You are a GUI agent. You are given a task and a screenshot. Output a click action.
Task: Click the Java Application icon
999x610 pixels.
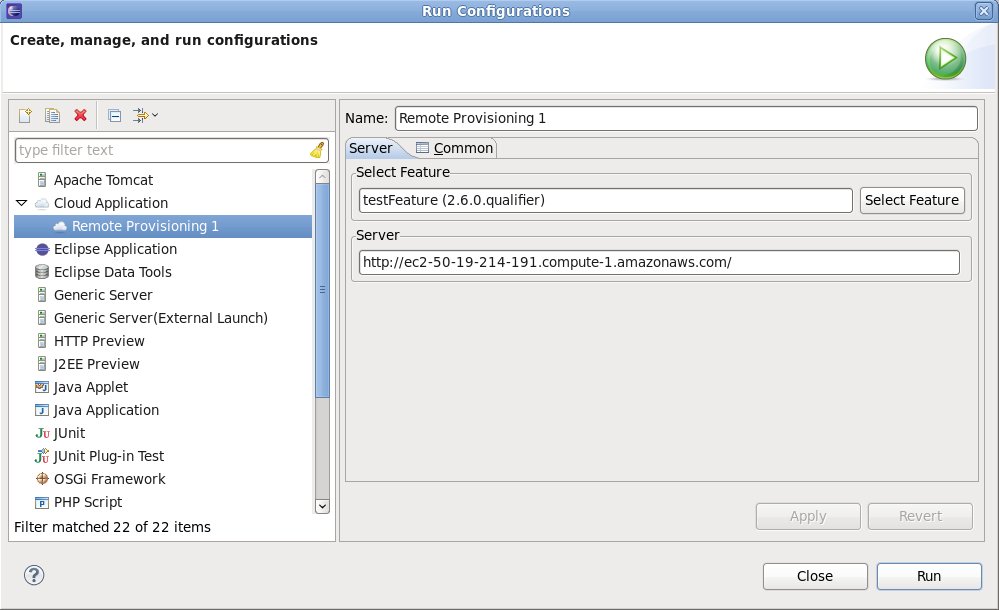42,410
